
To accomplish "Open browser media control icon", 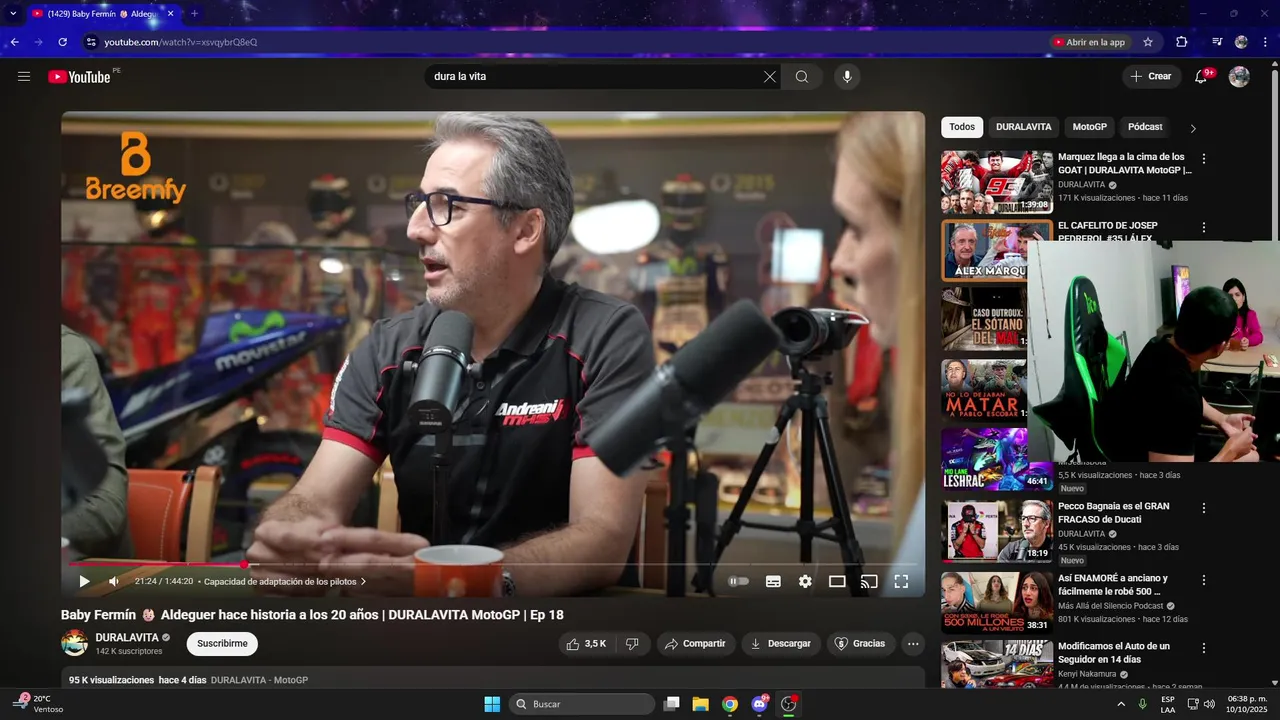I will [x=1217, y=42].
